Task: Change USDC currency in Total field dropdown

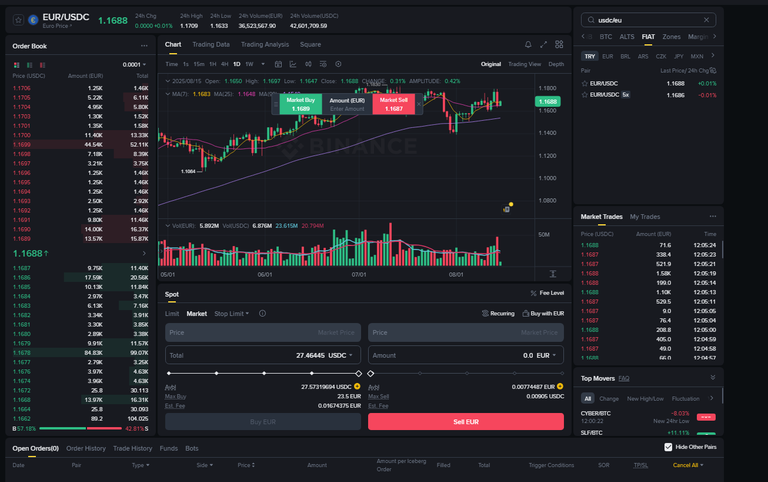Action: [x=340, y=355]
